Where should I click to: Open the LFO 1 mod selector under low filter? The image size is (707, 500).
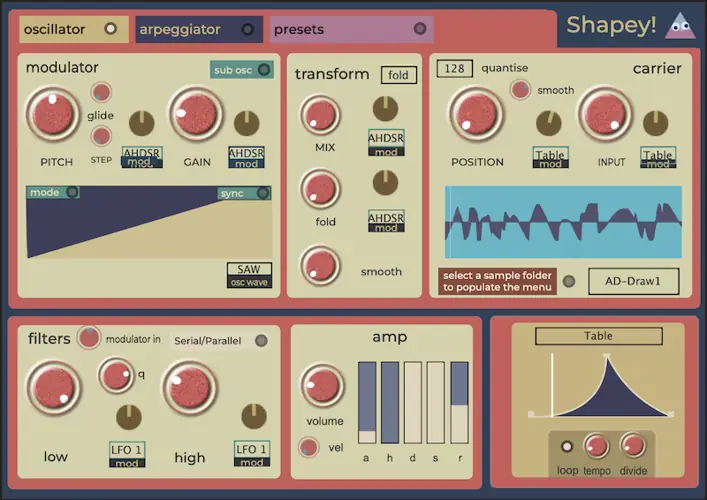point(127,454)
